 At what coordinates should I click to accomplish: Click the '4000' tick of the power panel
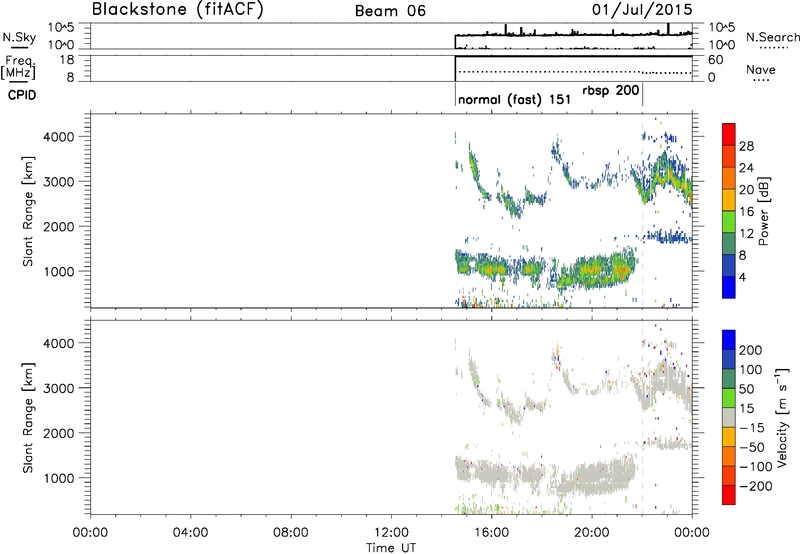click(x=58, y=137)
